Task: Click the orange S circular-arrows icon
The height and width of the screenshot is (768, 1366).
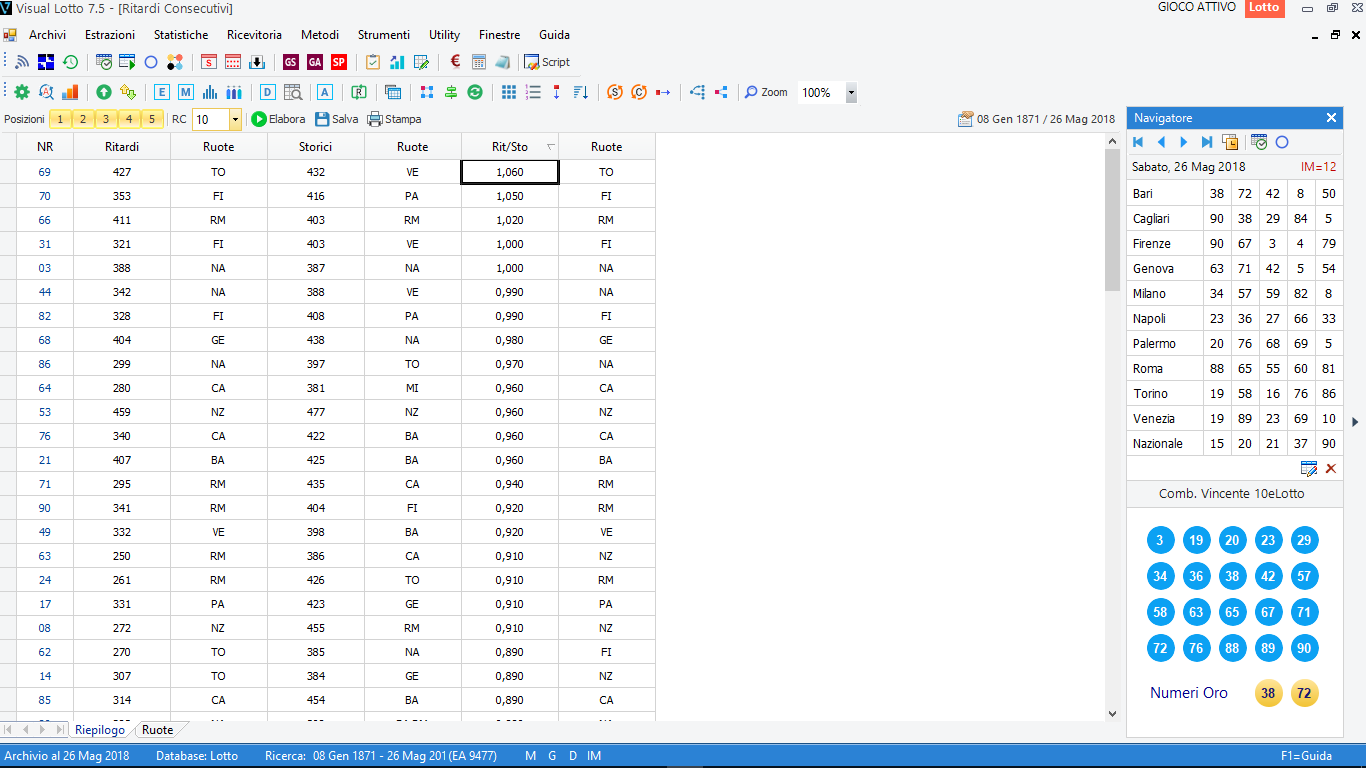Action: (x=615, y=92)
